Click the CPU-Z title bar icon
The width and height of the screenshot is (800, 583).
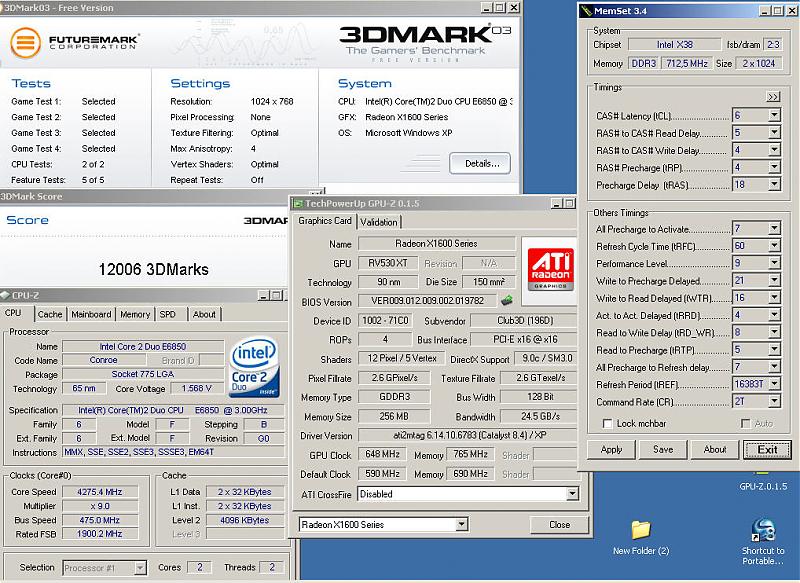pos(5,295)
